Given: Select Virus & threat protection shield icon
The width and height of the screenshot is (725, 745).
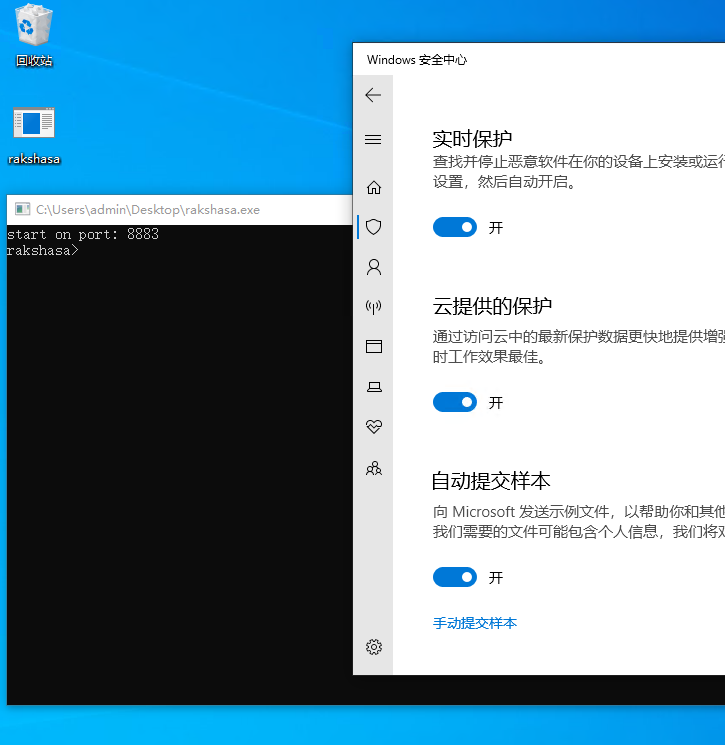Looking at the screenshot, I should coord(373,227).
